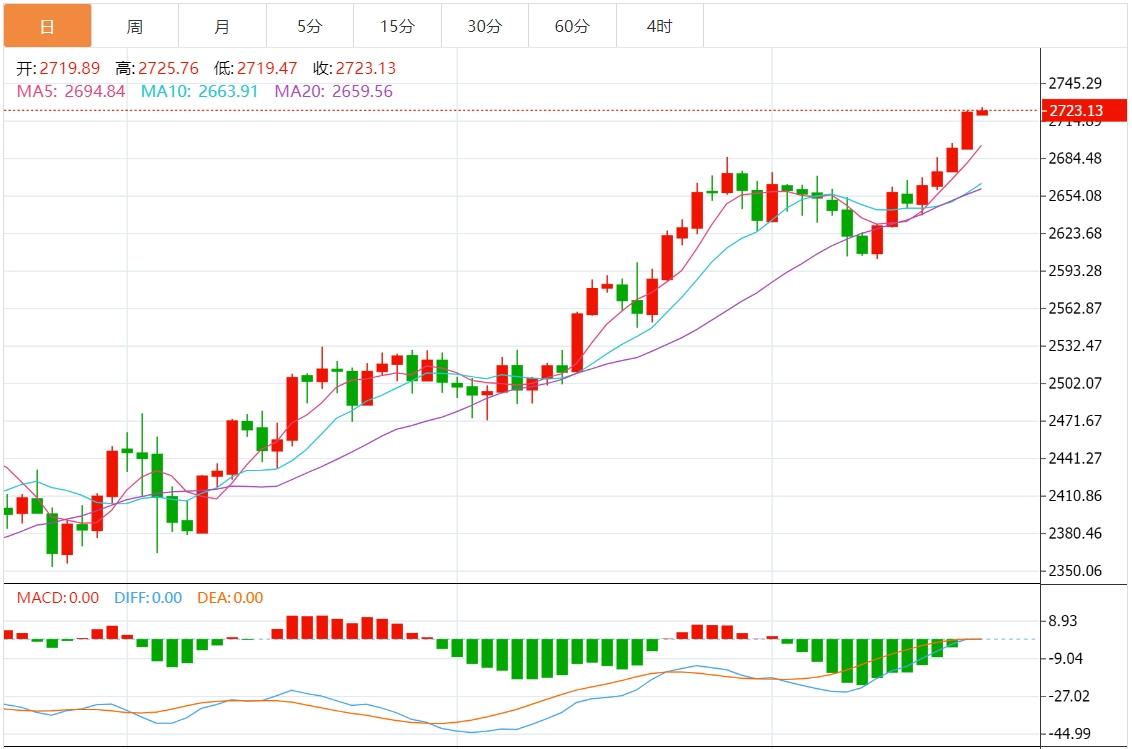Click the DEA legend label
This screenshot has height=749, width=1132.
coord(229,598)
